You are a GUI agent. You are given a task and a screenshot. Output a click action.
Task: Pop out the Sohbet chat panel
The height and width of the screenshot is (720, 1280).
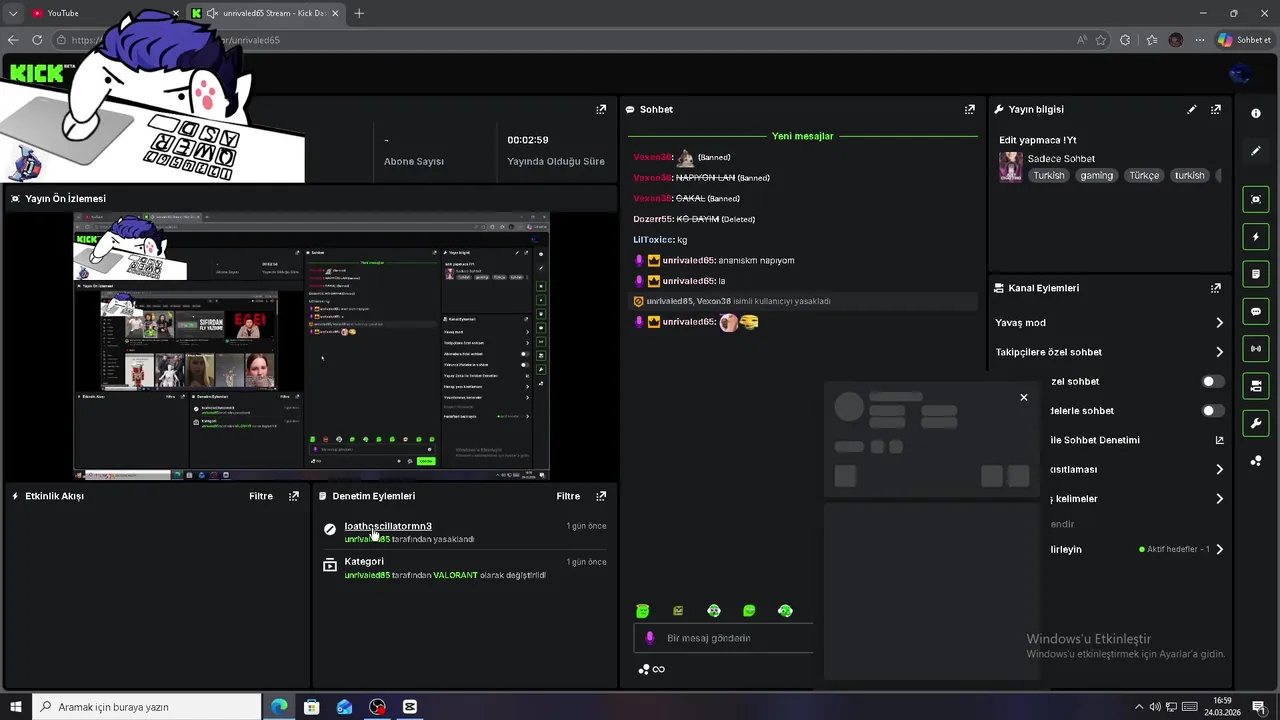point(969,109)
